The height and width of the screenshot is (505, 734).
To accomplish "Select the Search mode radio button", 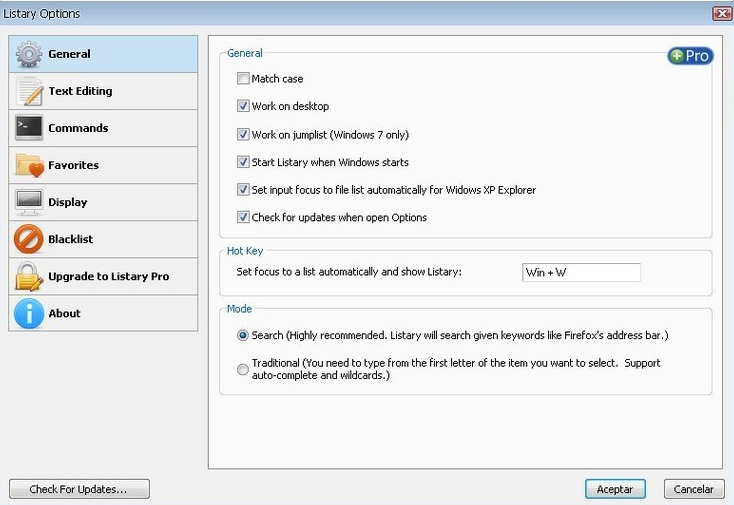I will click(x=242, y=335).
